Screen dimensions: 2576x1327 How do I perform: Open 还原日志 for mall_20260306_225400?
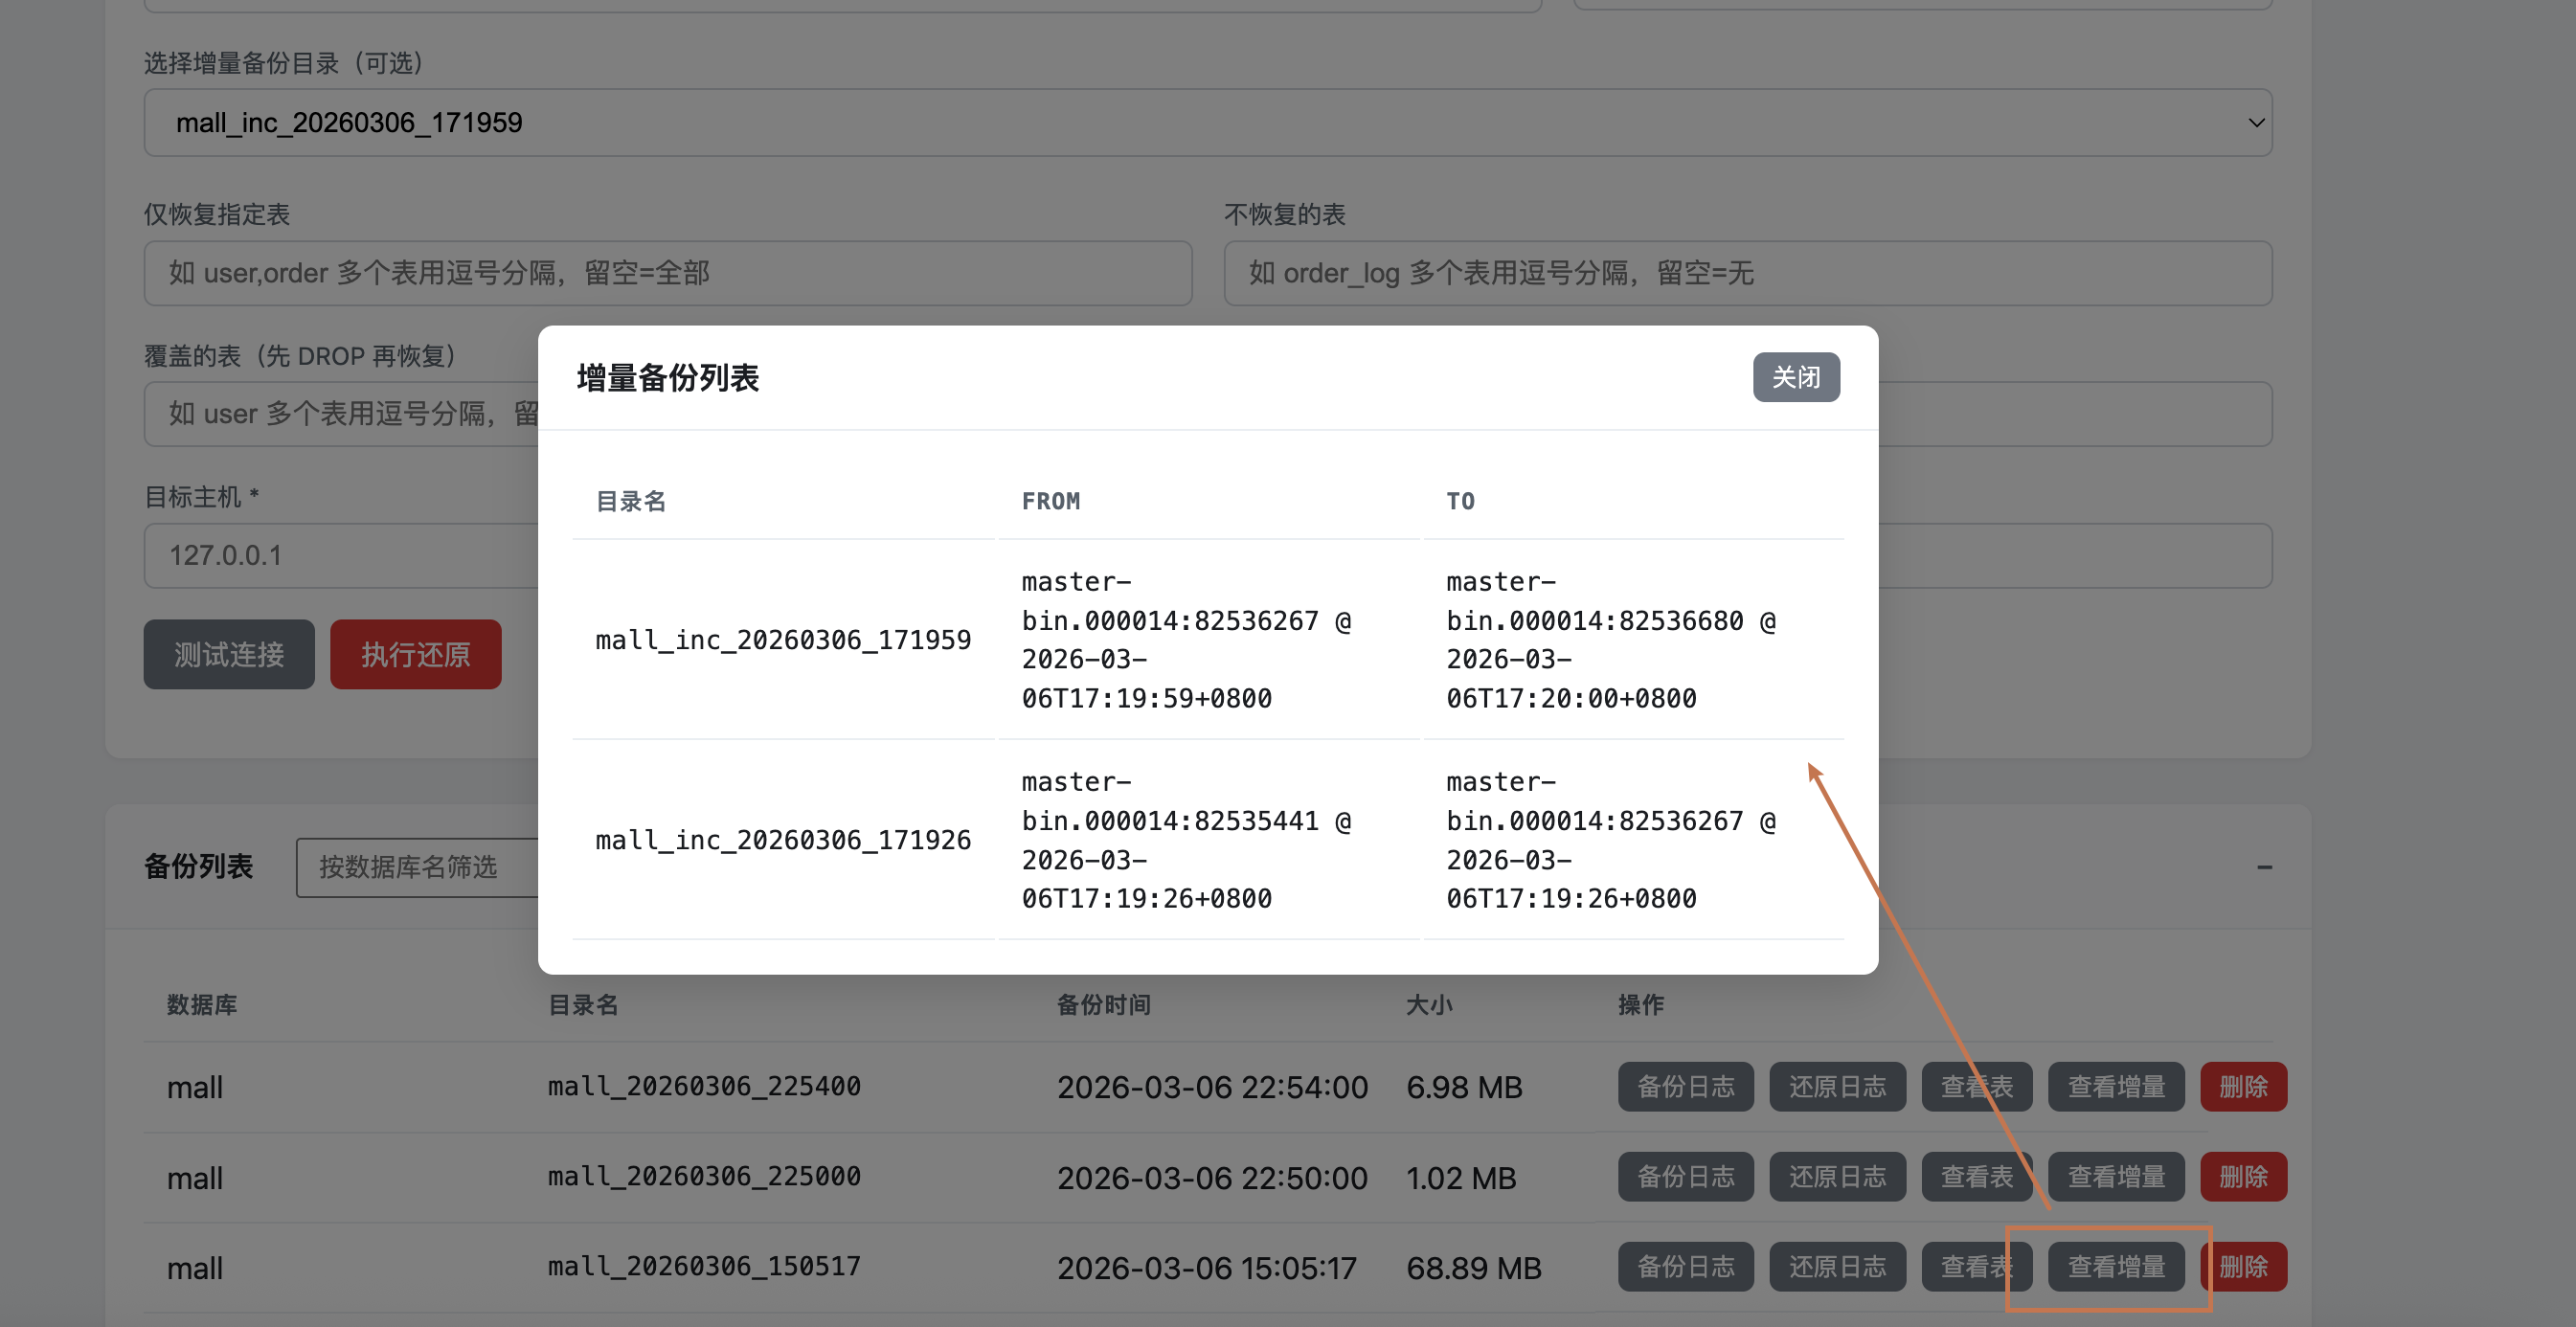pyautogui.click(x=1837, y=1086)
